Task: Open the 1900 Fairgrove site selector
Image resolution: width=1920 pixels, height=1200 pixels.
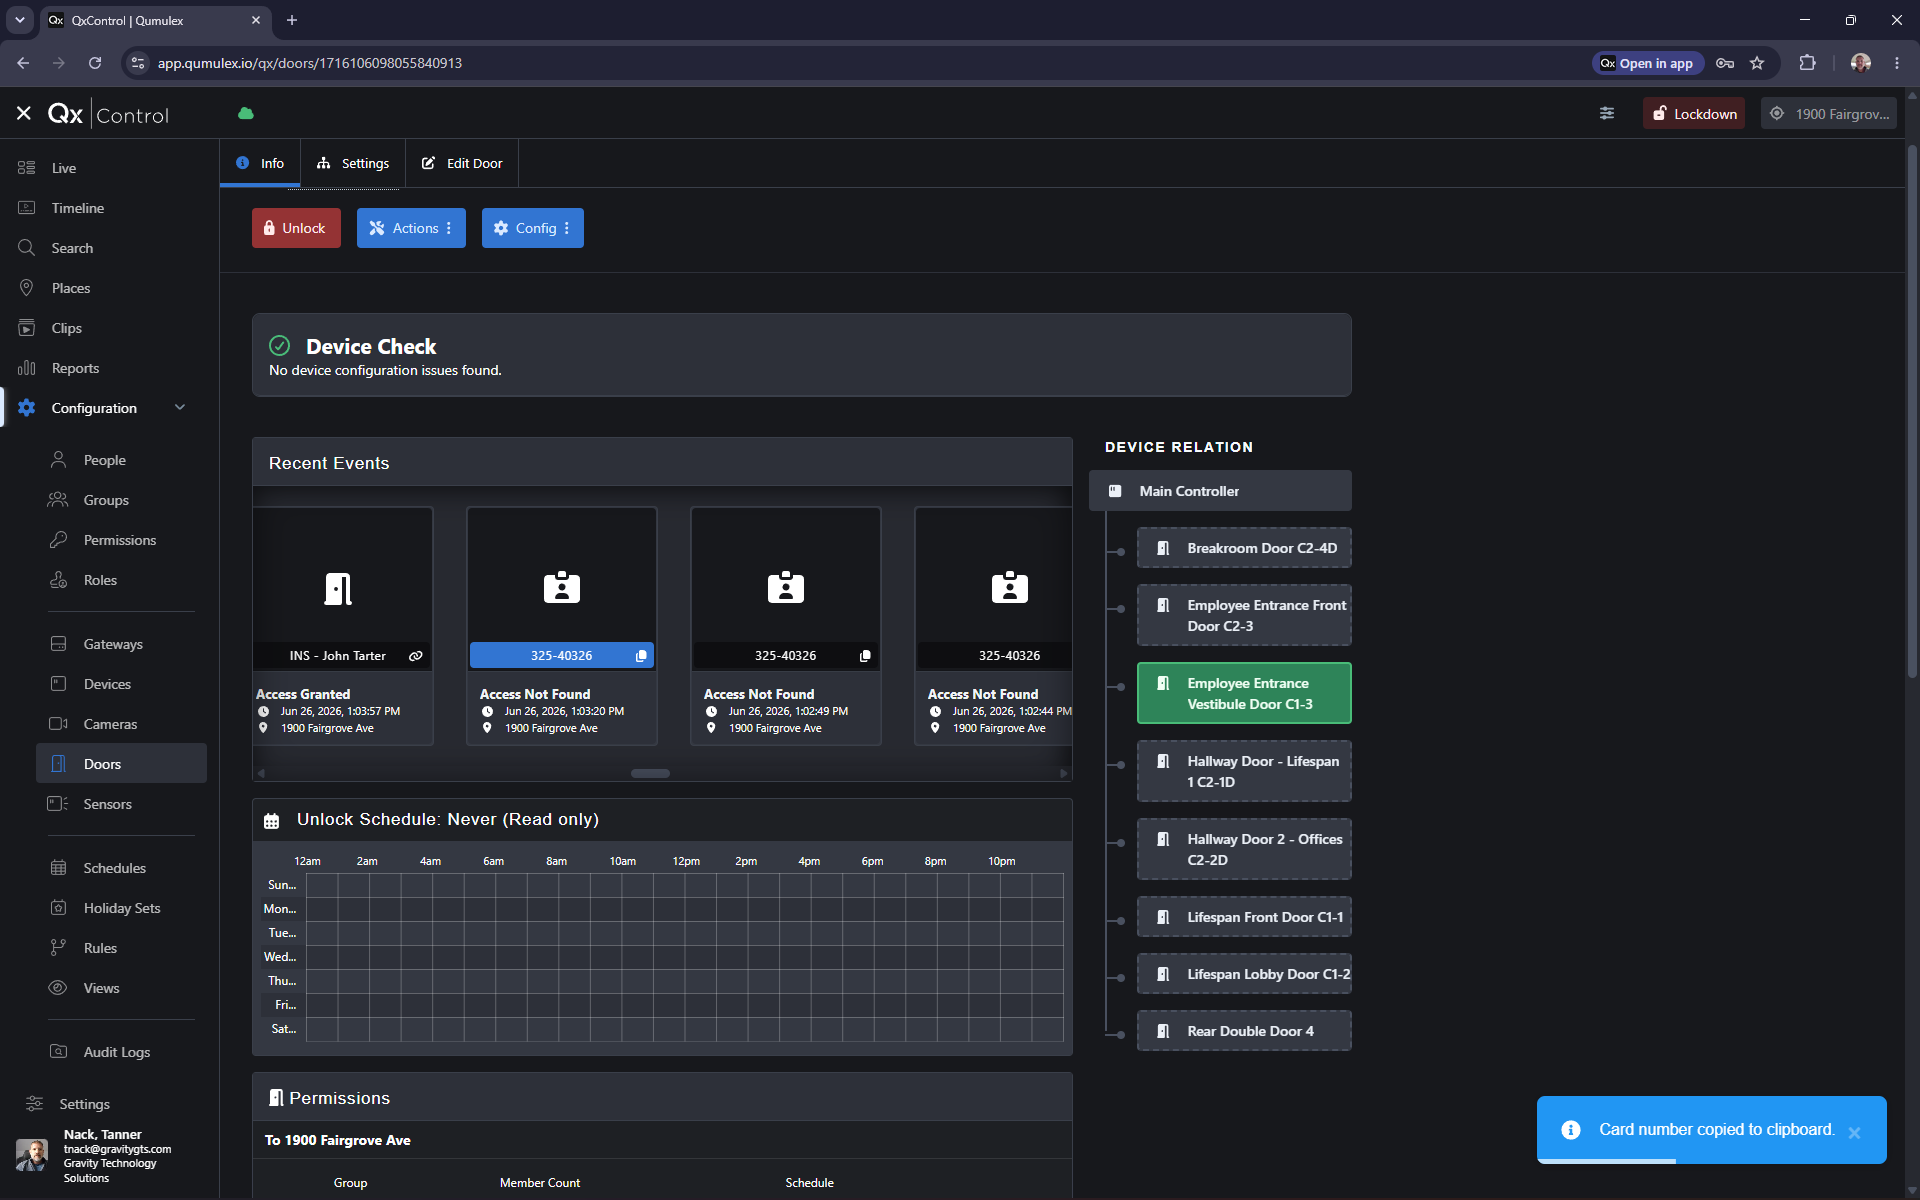Action: pyautogui.click(x=1829, y=114)
